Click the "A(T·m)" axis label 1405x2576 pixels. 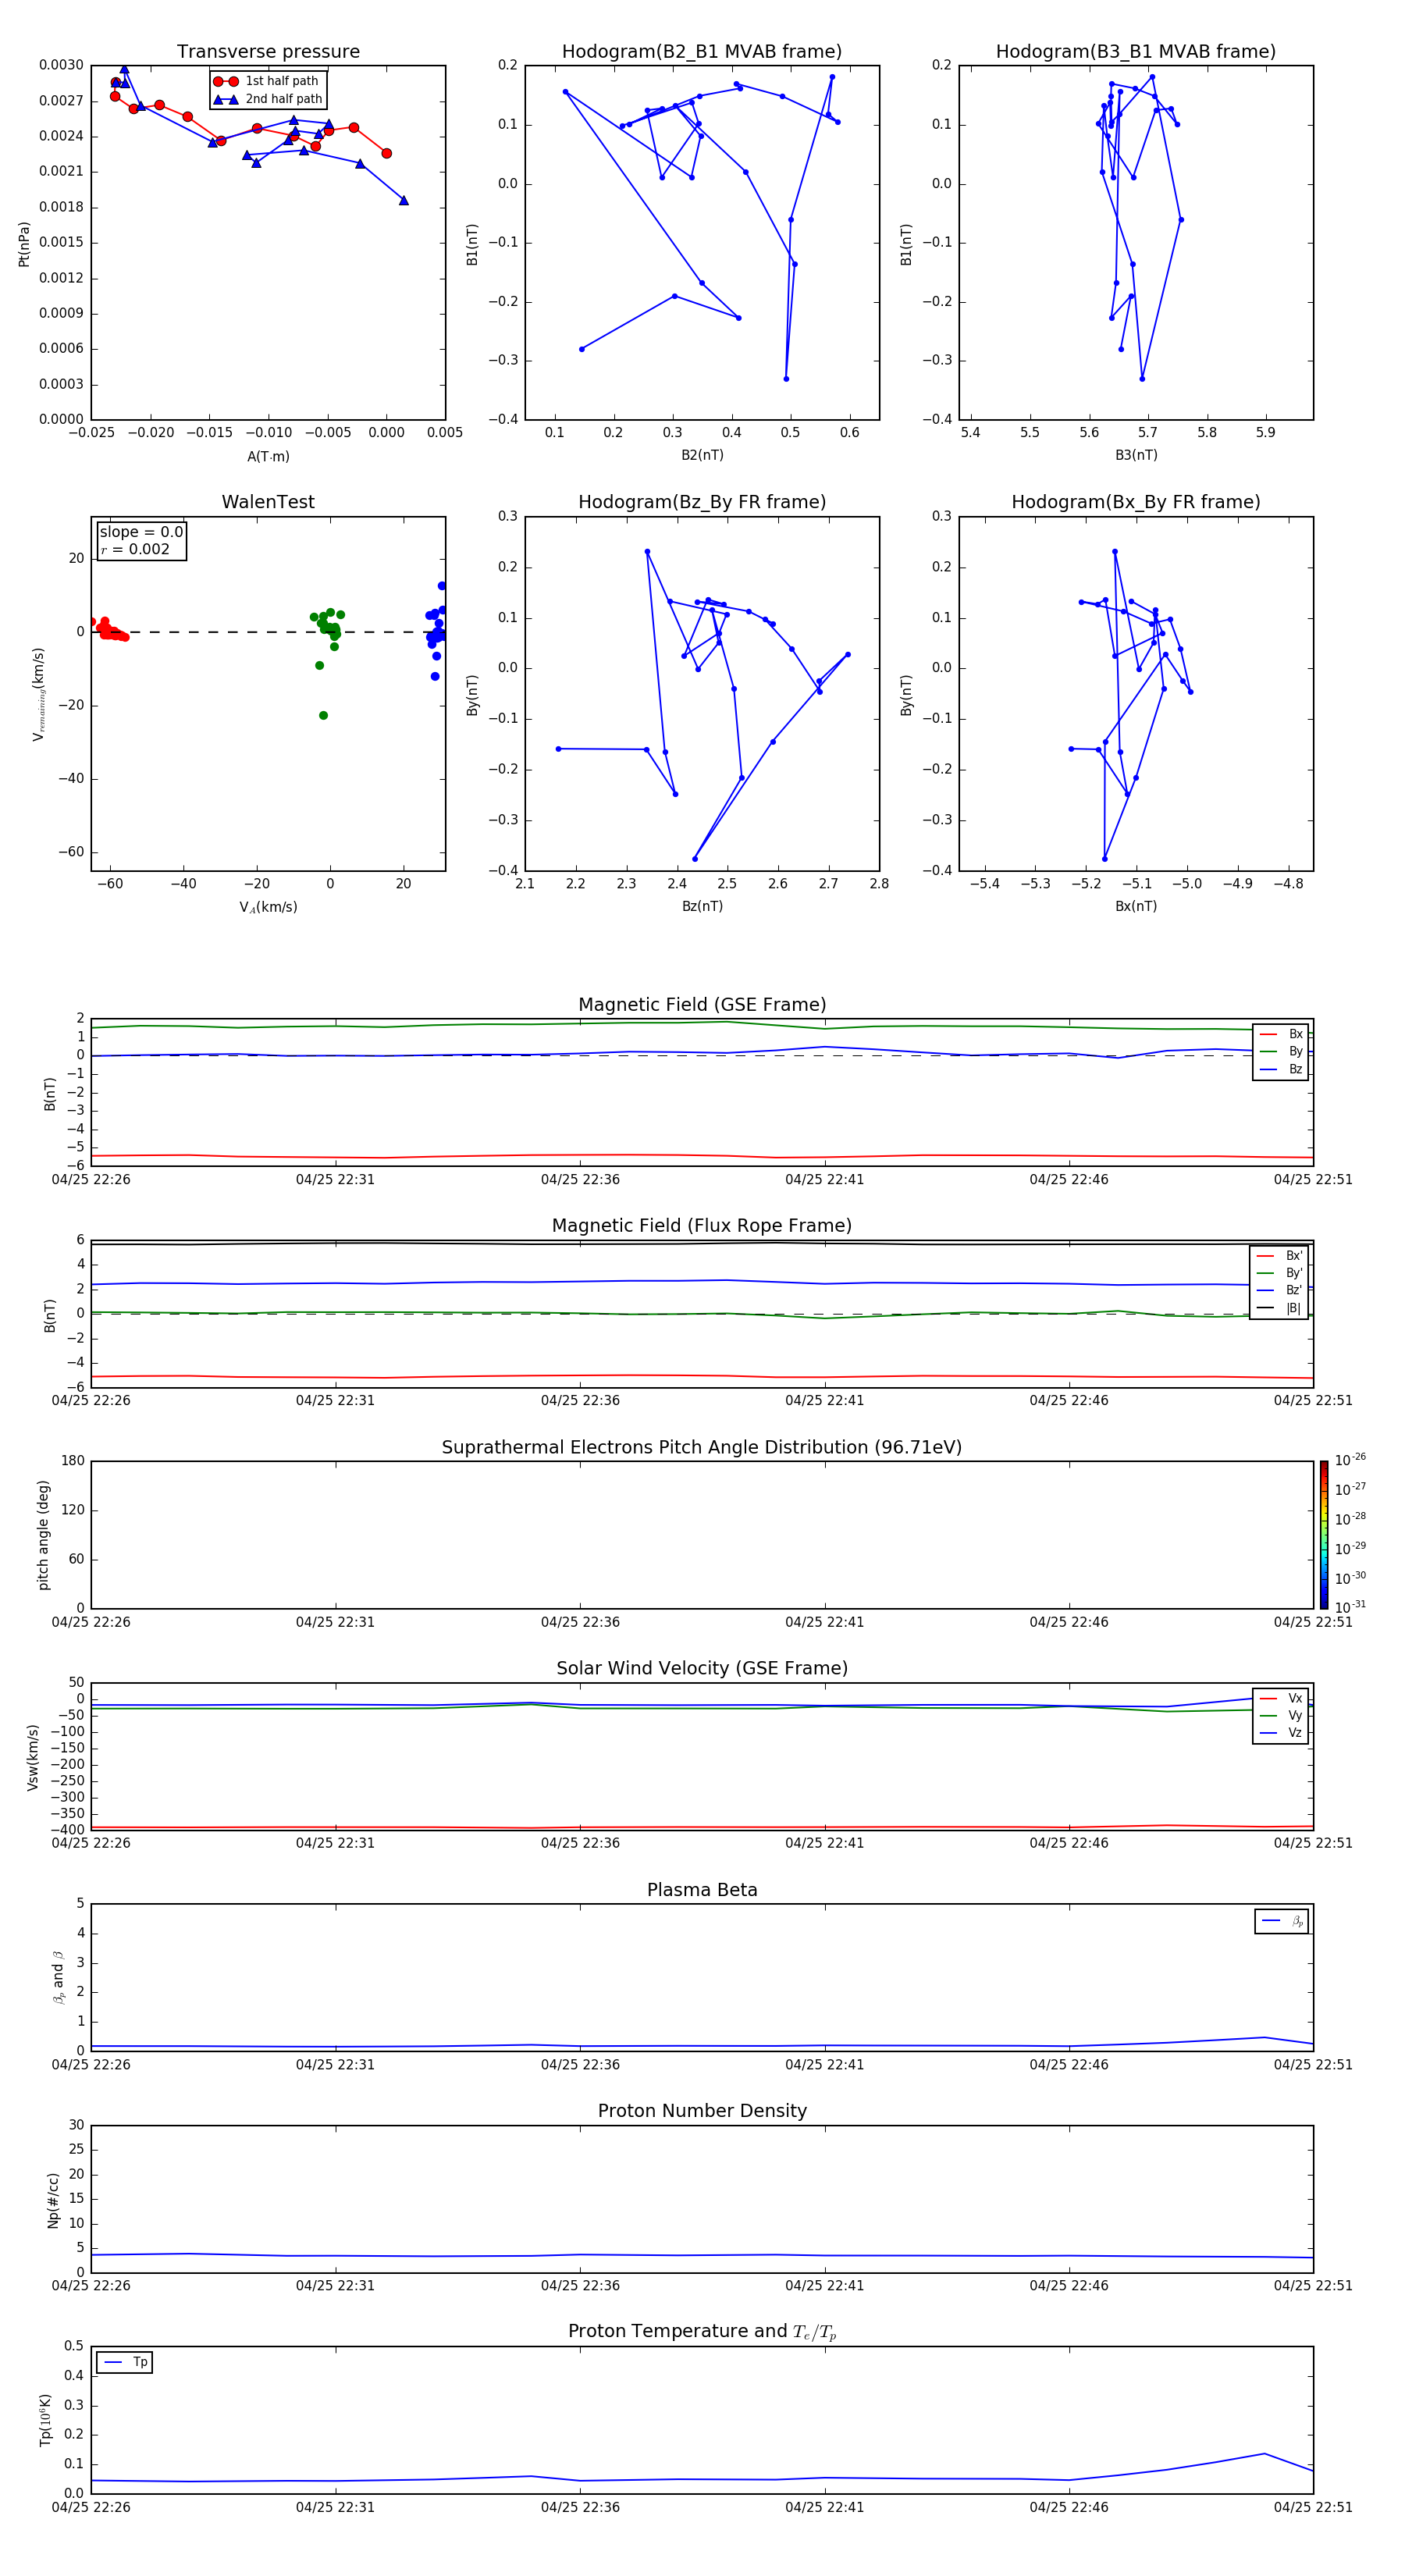tap(268, 456)
